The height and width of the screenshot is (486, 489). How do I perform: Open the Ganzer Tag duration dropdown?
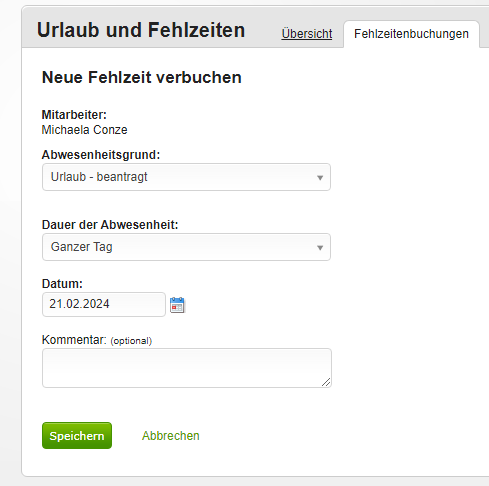coord(186,247)
